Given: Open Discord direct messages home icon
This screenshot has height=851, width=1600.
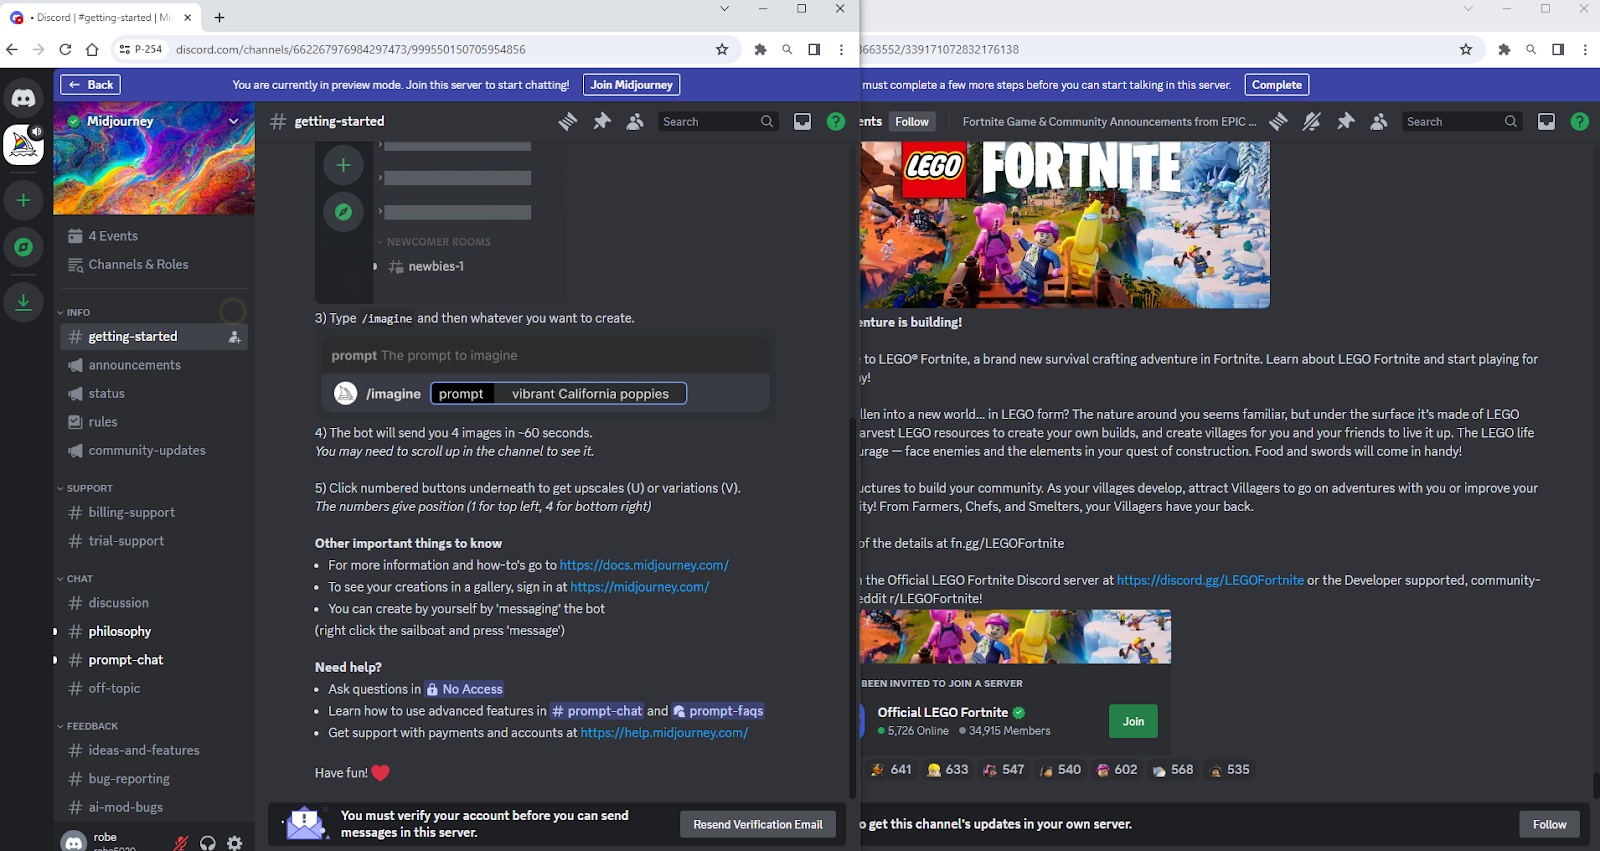Looking at the screenshot, I should pyautogui.click(x=24, y=98).
